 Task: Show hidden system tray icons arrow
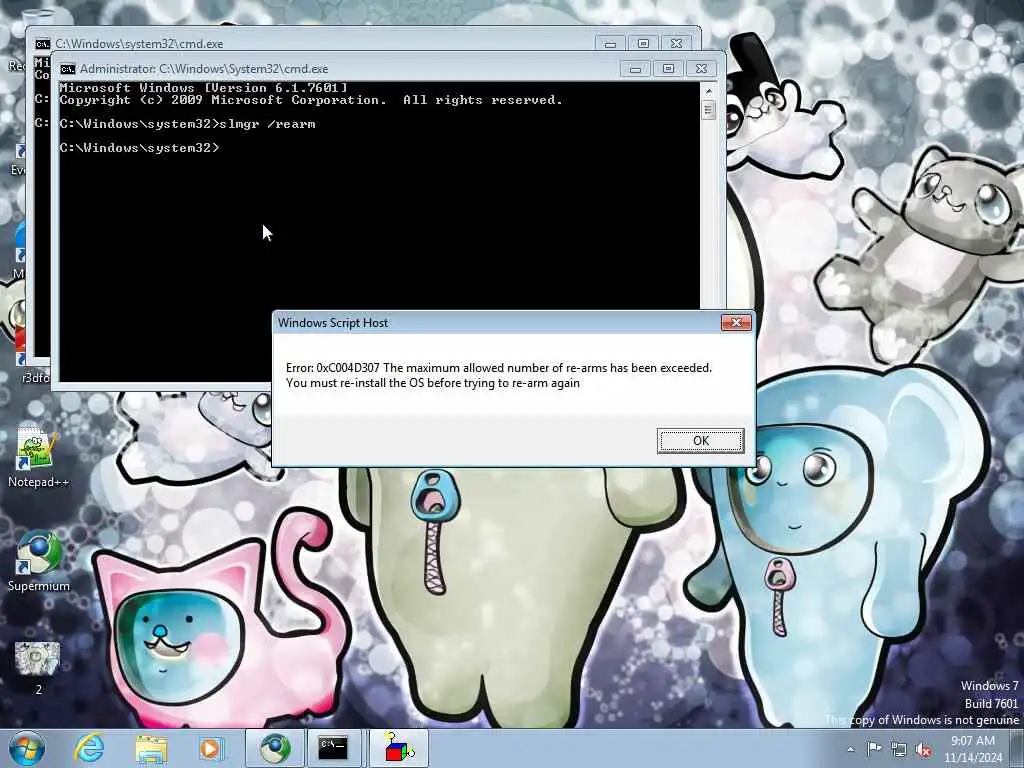[x=850, y=750]
